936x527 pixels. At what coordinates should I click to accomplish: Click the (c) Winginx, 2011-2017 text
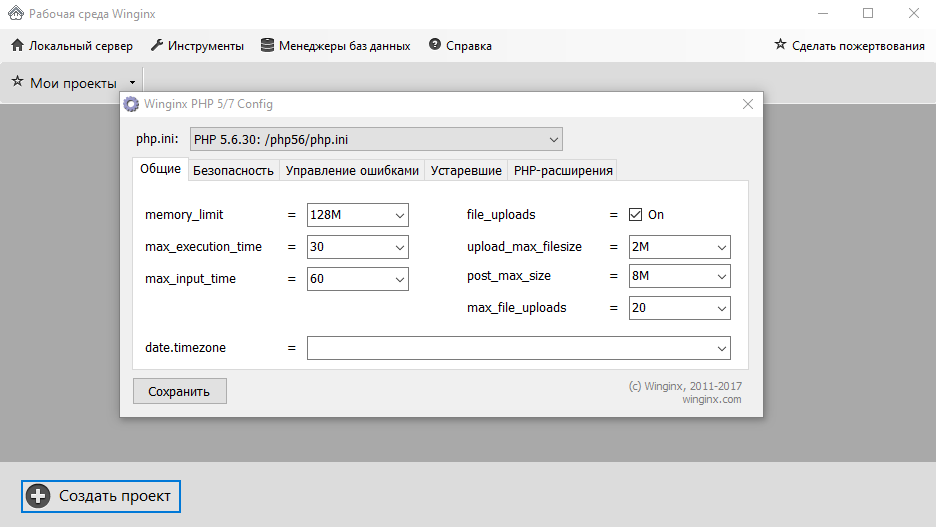point(685,386)
